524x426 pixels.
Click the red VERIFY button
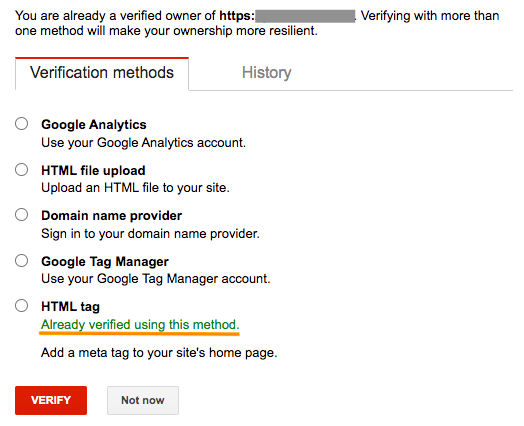(x=51, y=400)
